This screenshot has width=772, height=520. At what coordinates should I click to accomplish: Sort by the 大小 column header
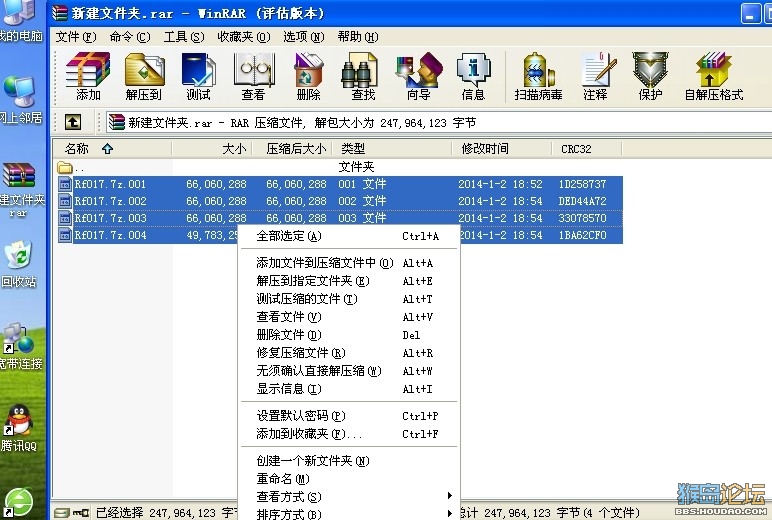(x=212, y=148)
